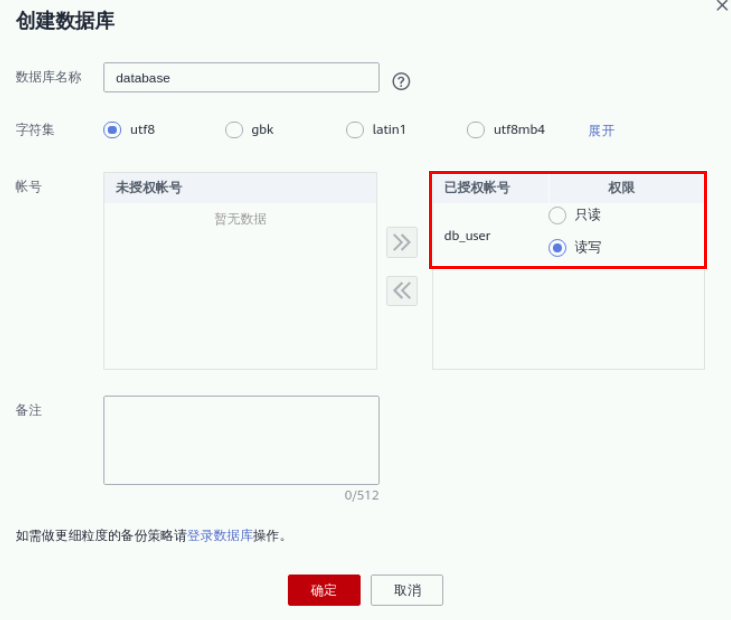Expand more charset options via 展开
The width and height of the screenshot is (731, 620).
pos(601,131)
